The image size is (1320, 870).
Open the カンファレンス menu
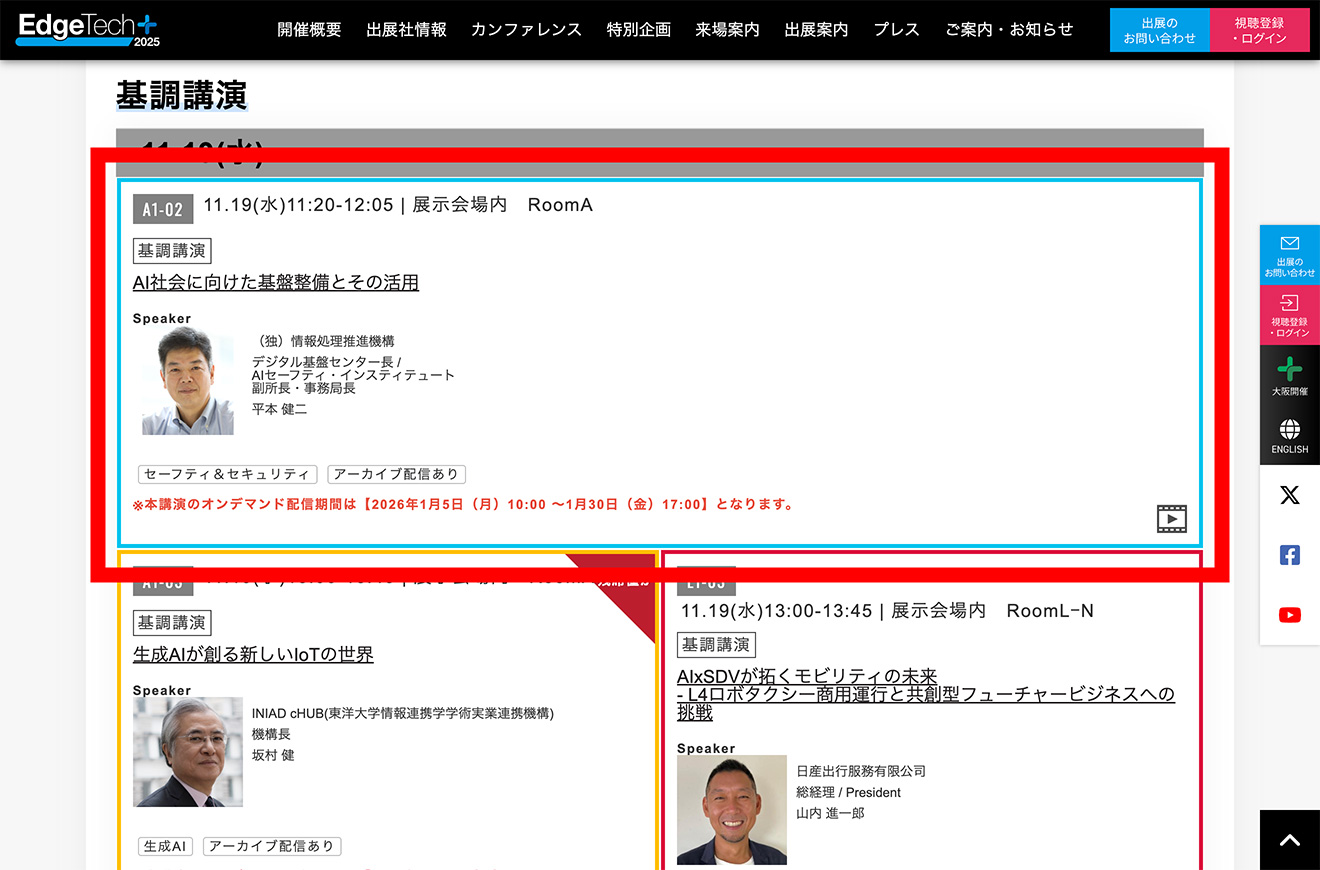tap(526, 30)
